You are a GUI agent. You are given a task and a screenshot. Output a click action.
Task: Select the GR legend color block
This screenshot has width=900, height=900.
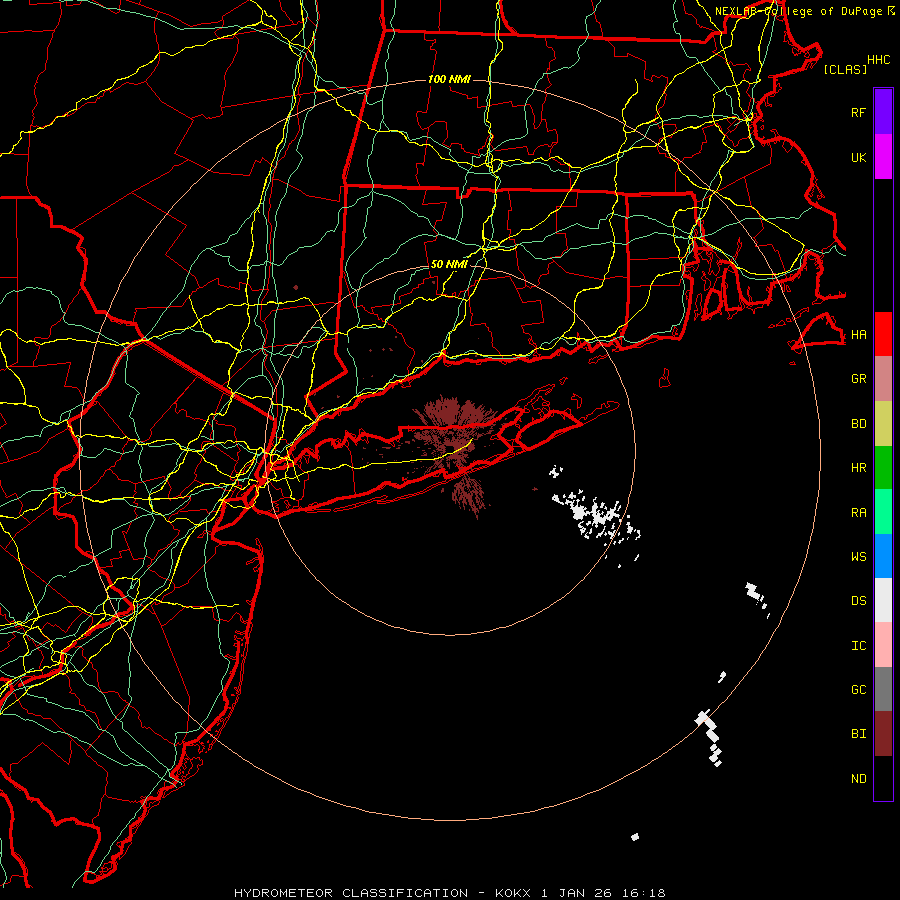click(883, 379)
